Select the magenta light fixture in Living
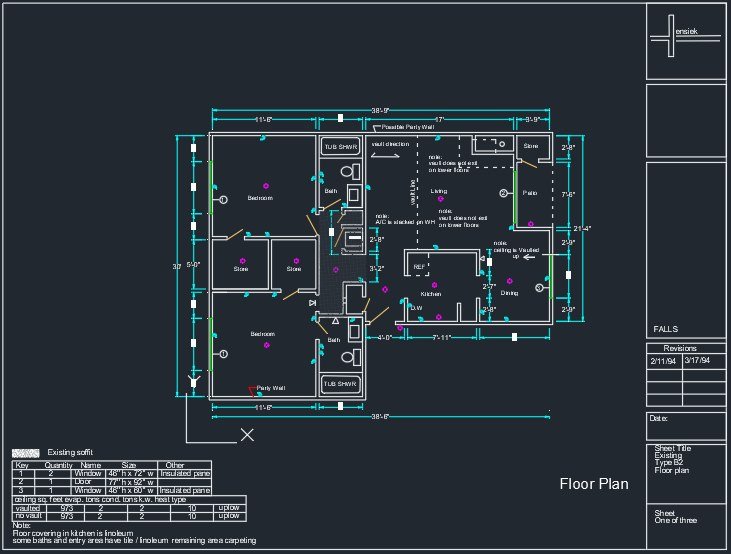The height and width of the screenshot is (554, 731). [x=440, y=199]
